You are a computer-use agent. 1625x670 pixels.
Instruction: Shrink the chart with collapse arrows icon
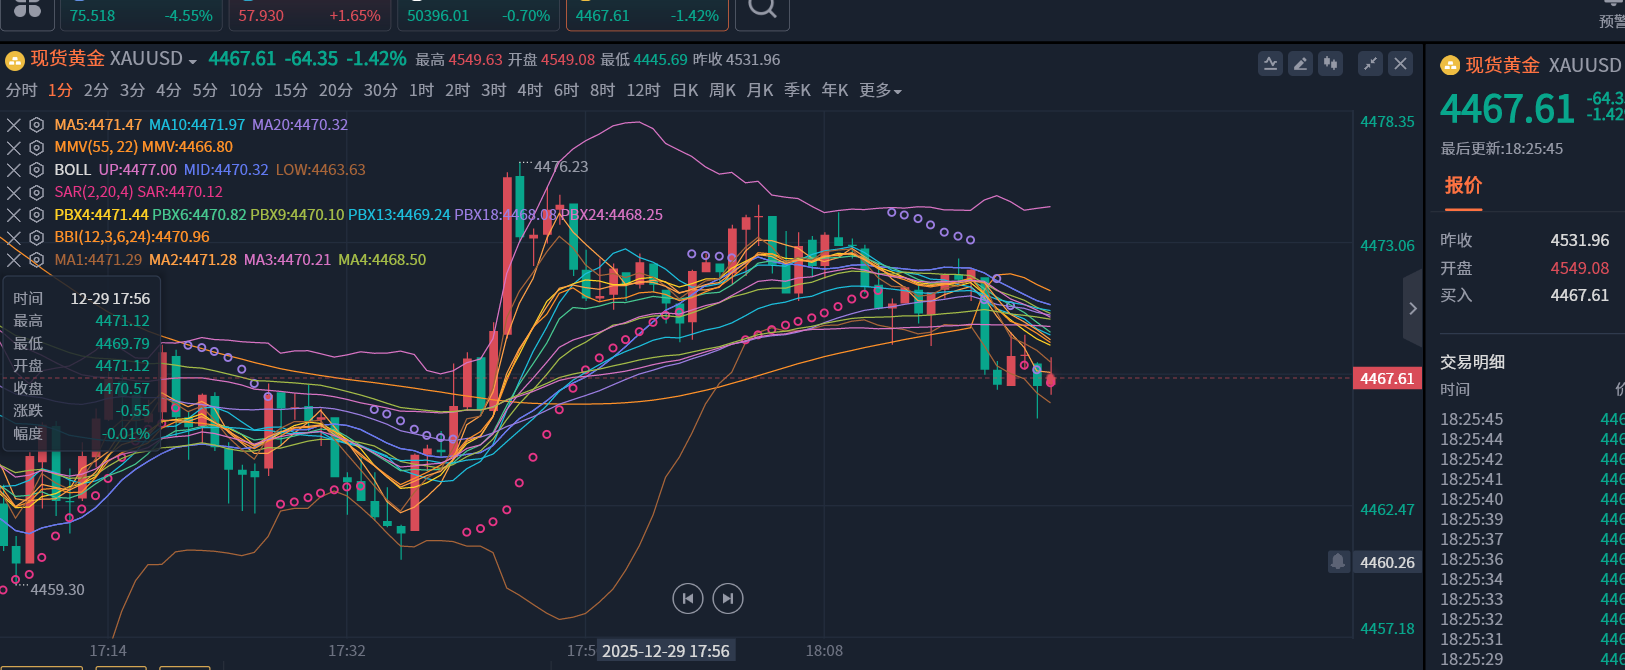[1370, 64]
